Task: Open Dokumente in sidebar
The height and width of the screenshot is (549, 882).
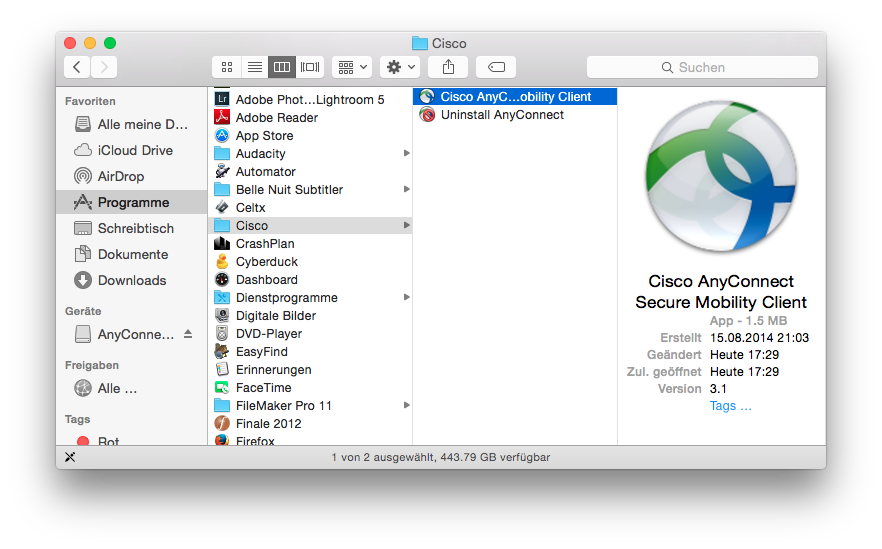Action: [132, 254]
